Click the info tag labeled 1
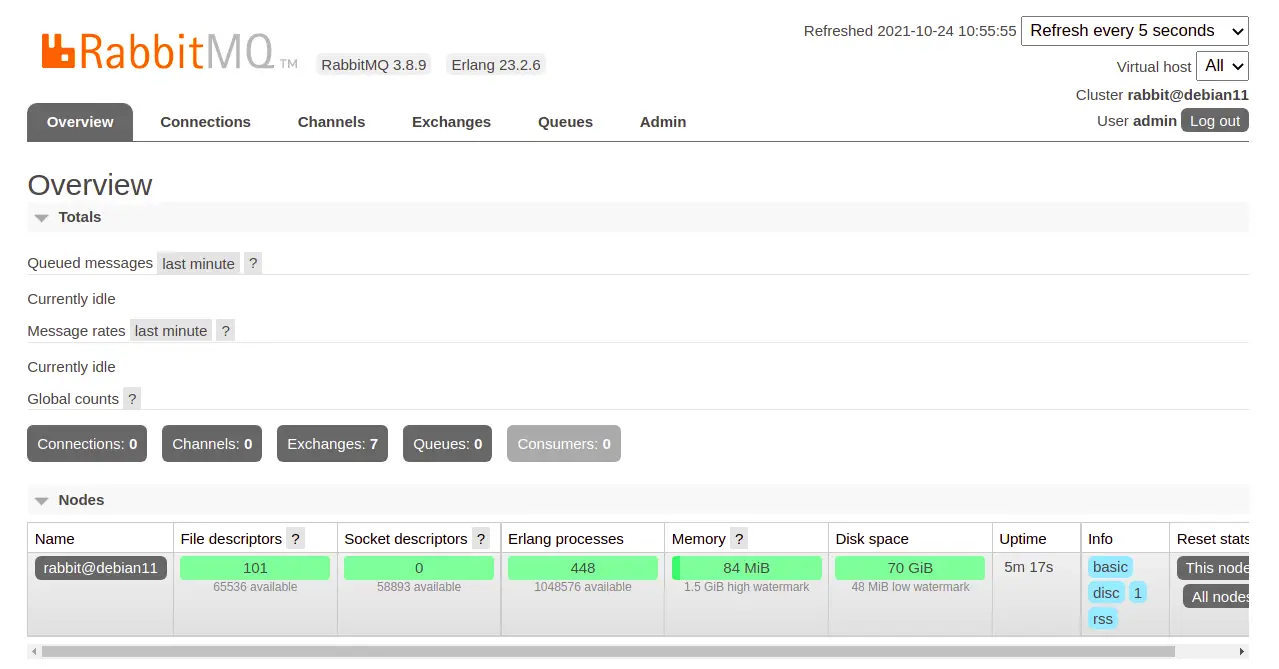 (1138, 593)
